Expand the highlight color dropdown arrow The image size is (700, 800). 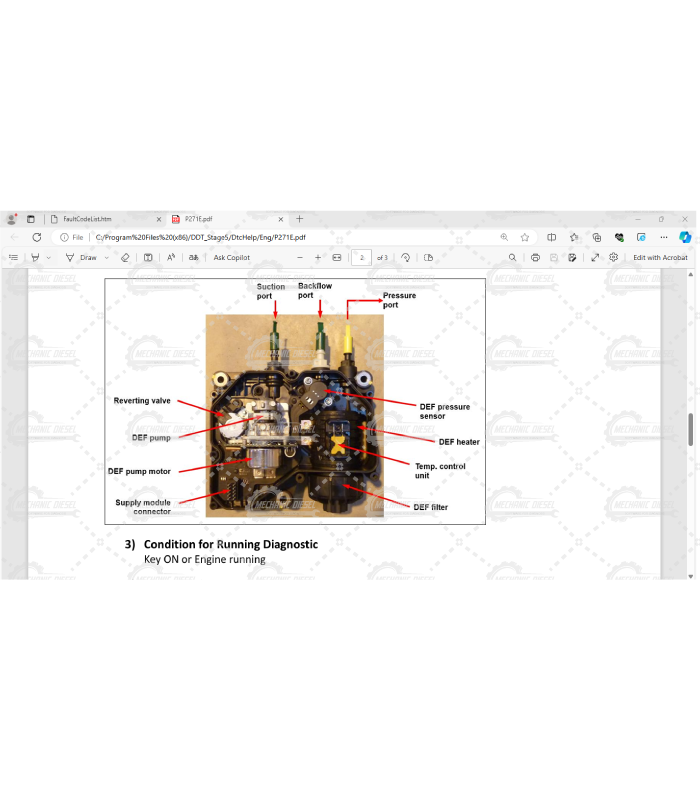48,257
